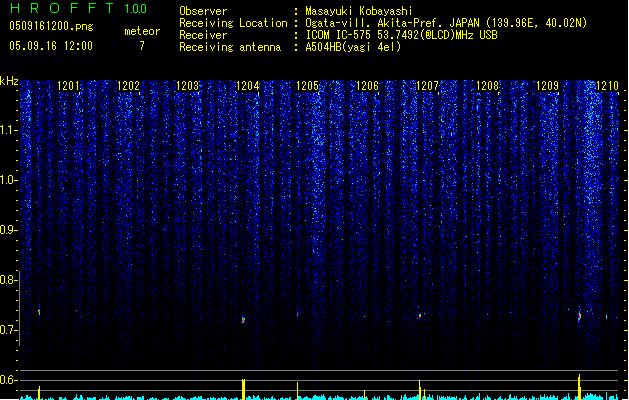Click the A504HB(yagi 4el) antenna text
Viewport: 629px width, 400px height.
353,47
